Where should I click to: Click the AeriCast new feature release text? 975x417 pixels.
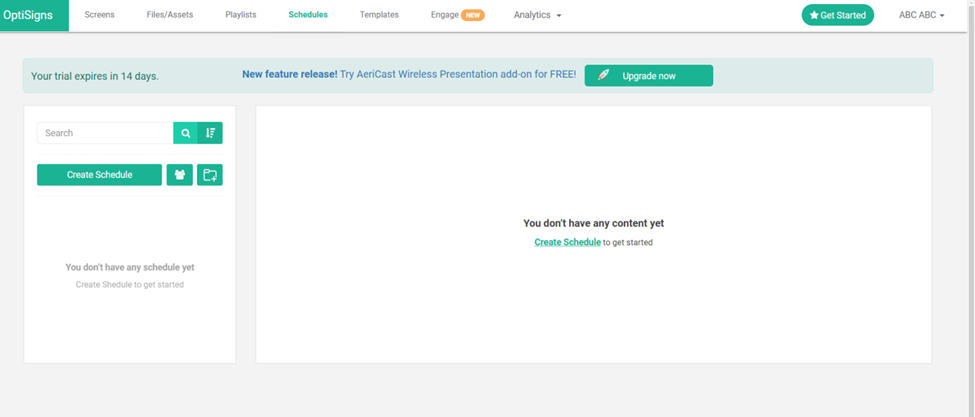(408, 75)
